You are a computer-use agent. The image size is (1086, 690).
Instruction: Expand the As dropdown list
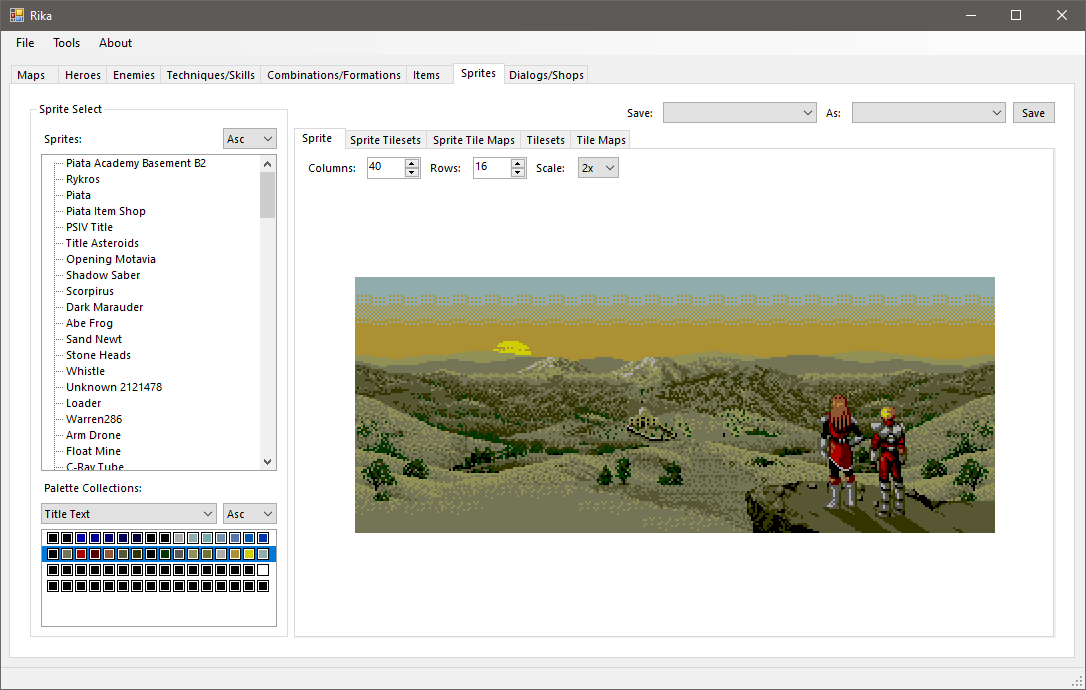click(x=928, y=113)
